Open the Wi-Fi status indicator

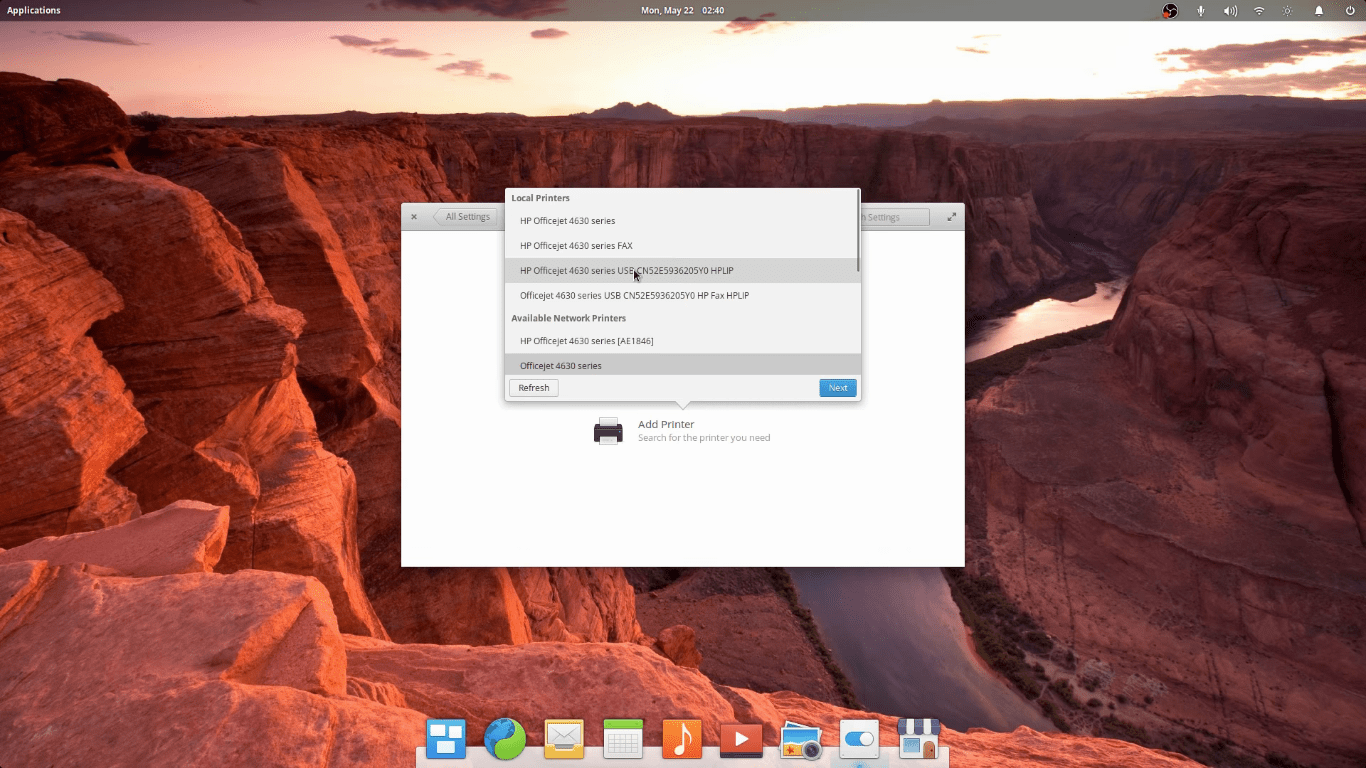1258,11
